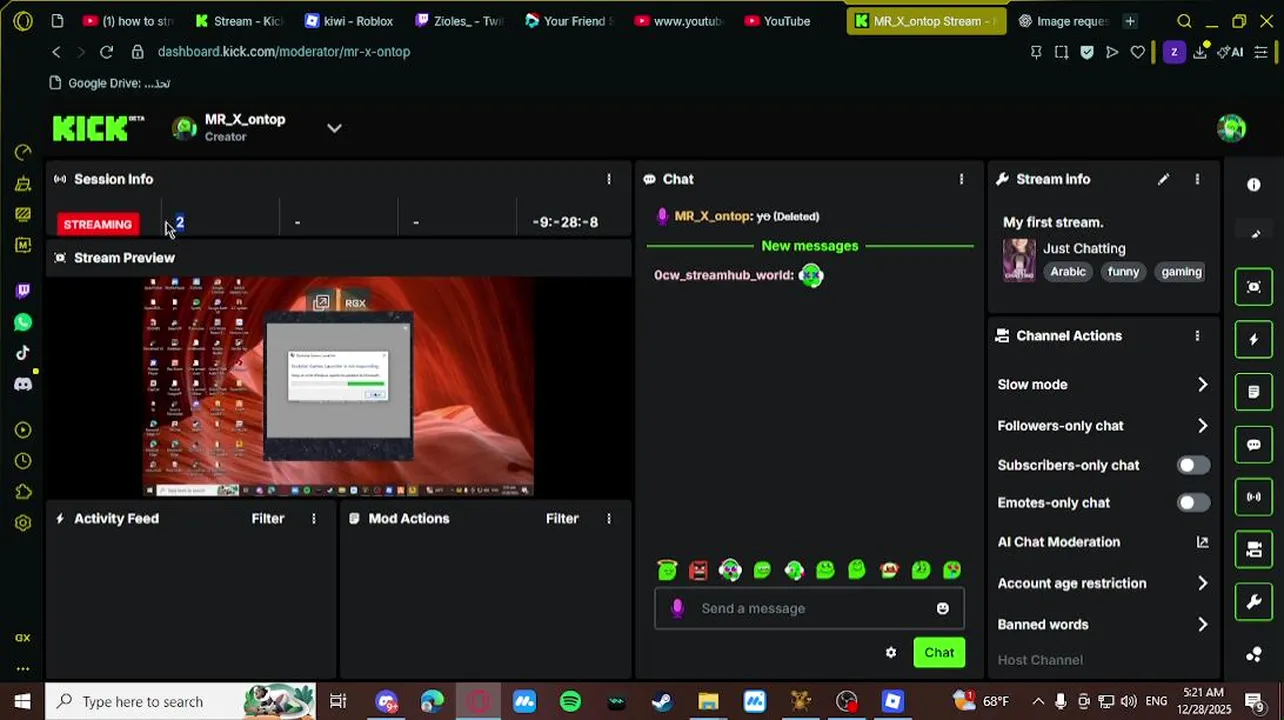Image resolution: width=1284 pixels, height=720 pixels.
Task: Focus the 'Send a message' field
Action: click(x=811, y=608)
